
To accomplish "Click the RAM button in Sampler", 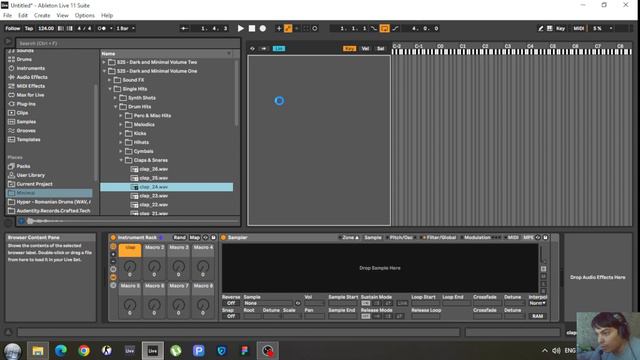I will (538, 316).
